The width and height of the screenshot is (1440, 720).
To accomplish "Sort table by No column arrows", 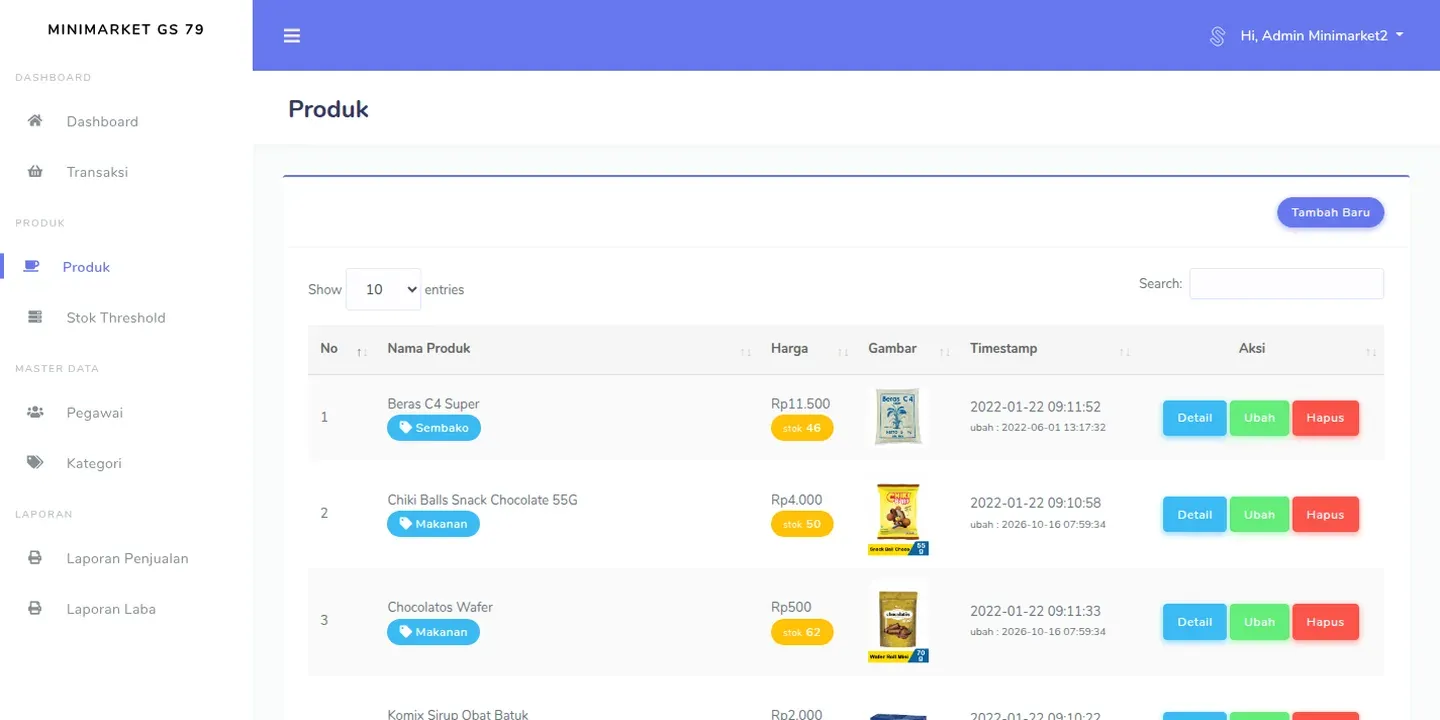I will click(362, 352).
